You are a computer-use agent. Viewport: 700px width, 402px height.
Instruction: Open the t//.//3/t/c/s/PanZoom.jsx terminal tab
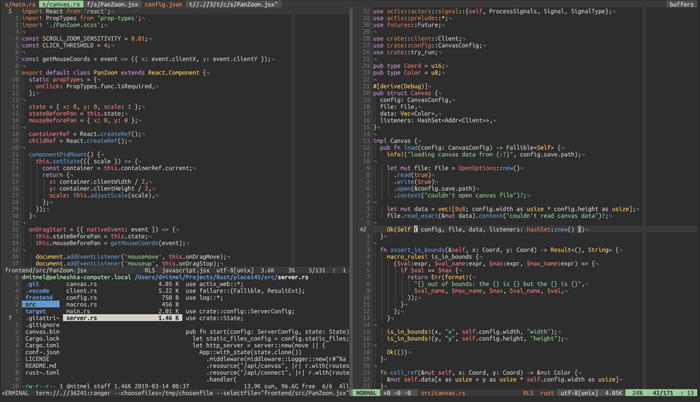tap(233, 4)
